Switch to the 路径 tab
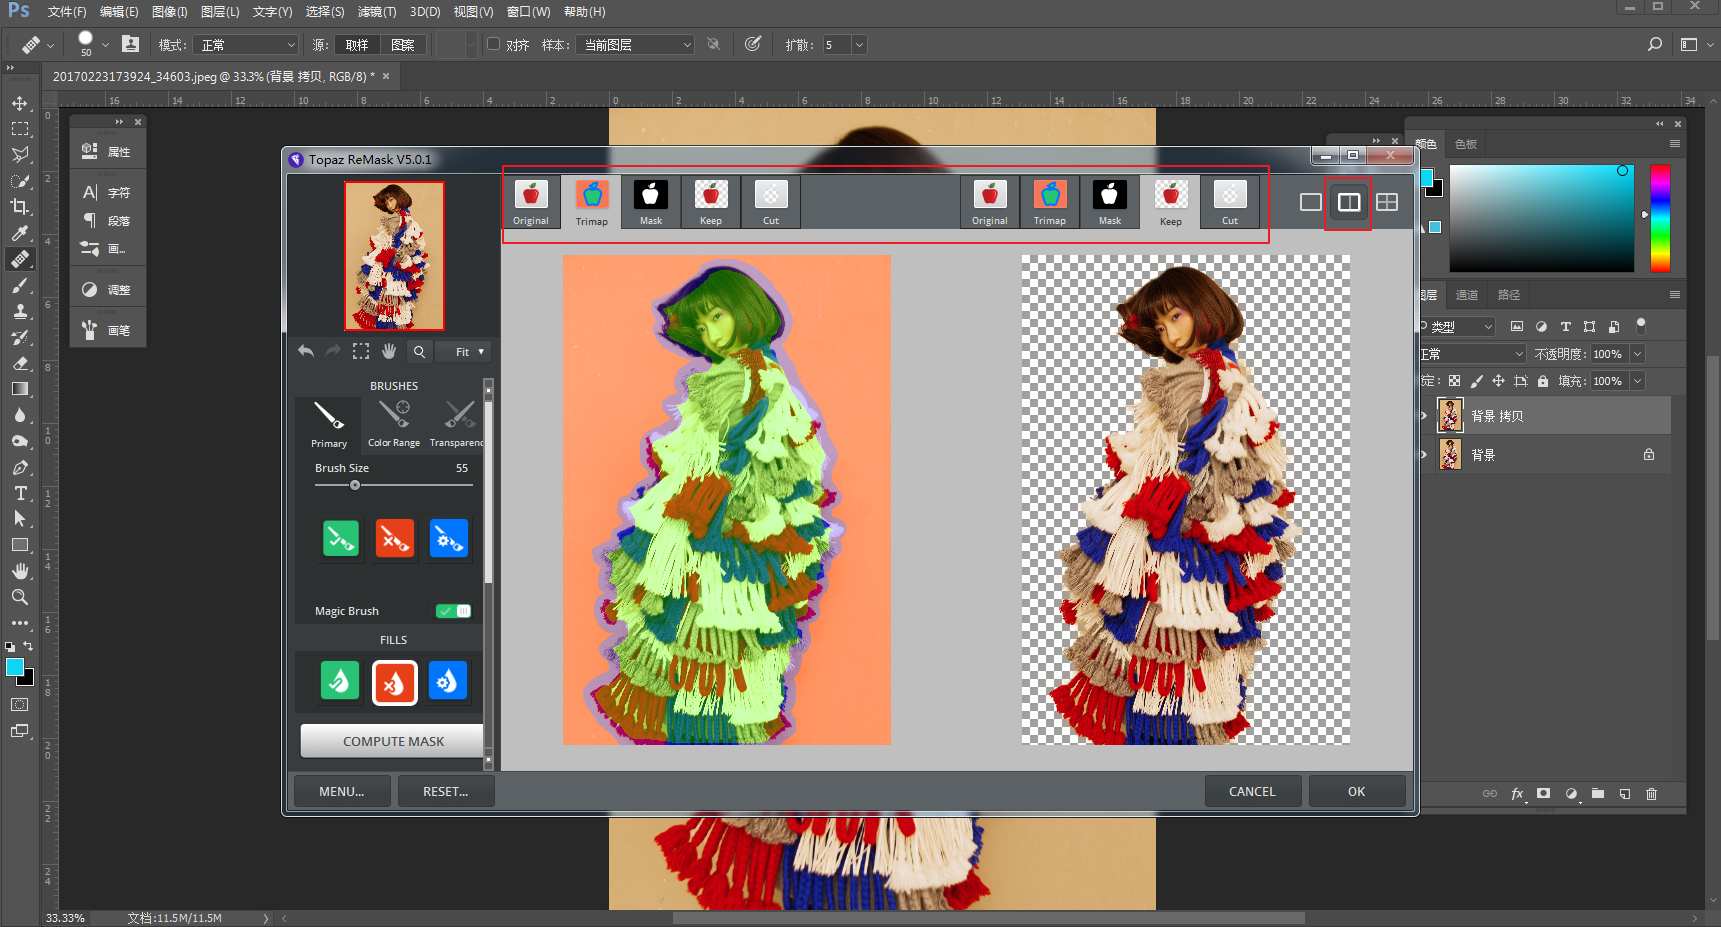1721x927 pixels. pos(1509,295)
